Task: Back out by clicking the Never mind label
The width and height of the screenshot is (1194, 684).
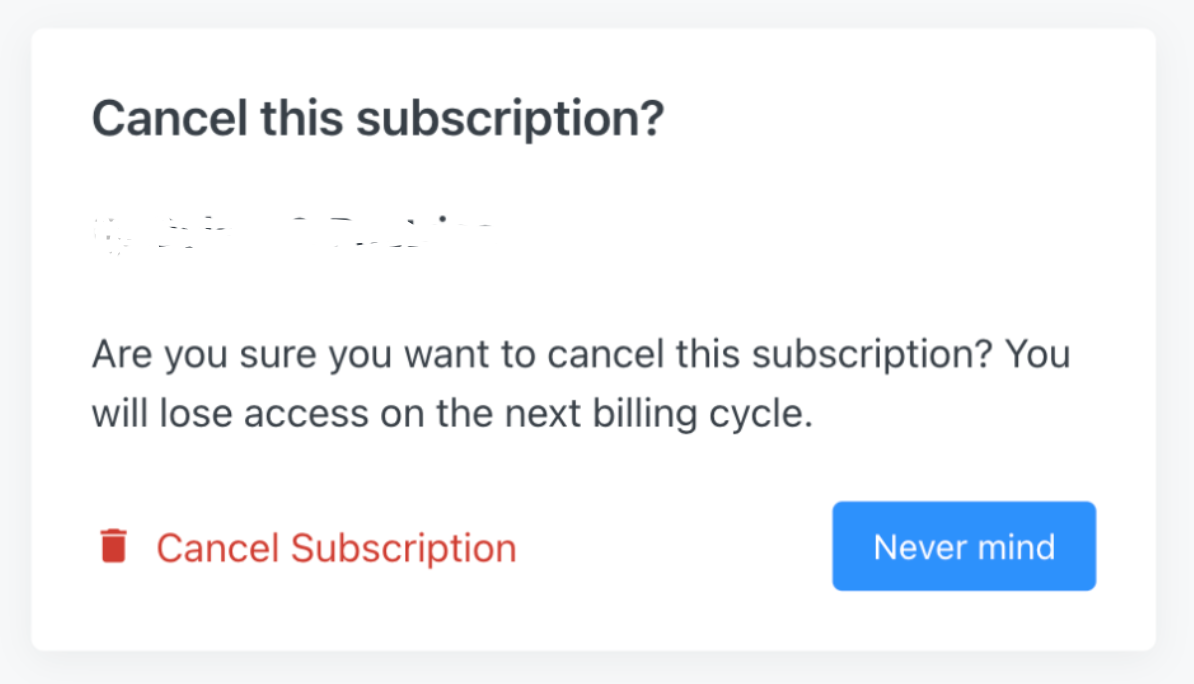Action: tap(964, 546)
